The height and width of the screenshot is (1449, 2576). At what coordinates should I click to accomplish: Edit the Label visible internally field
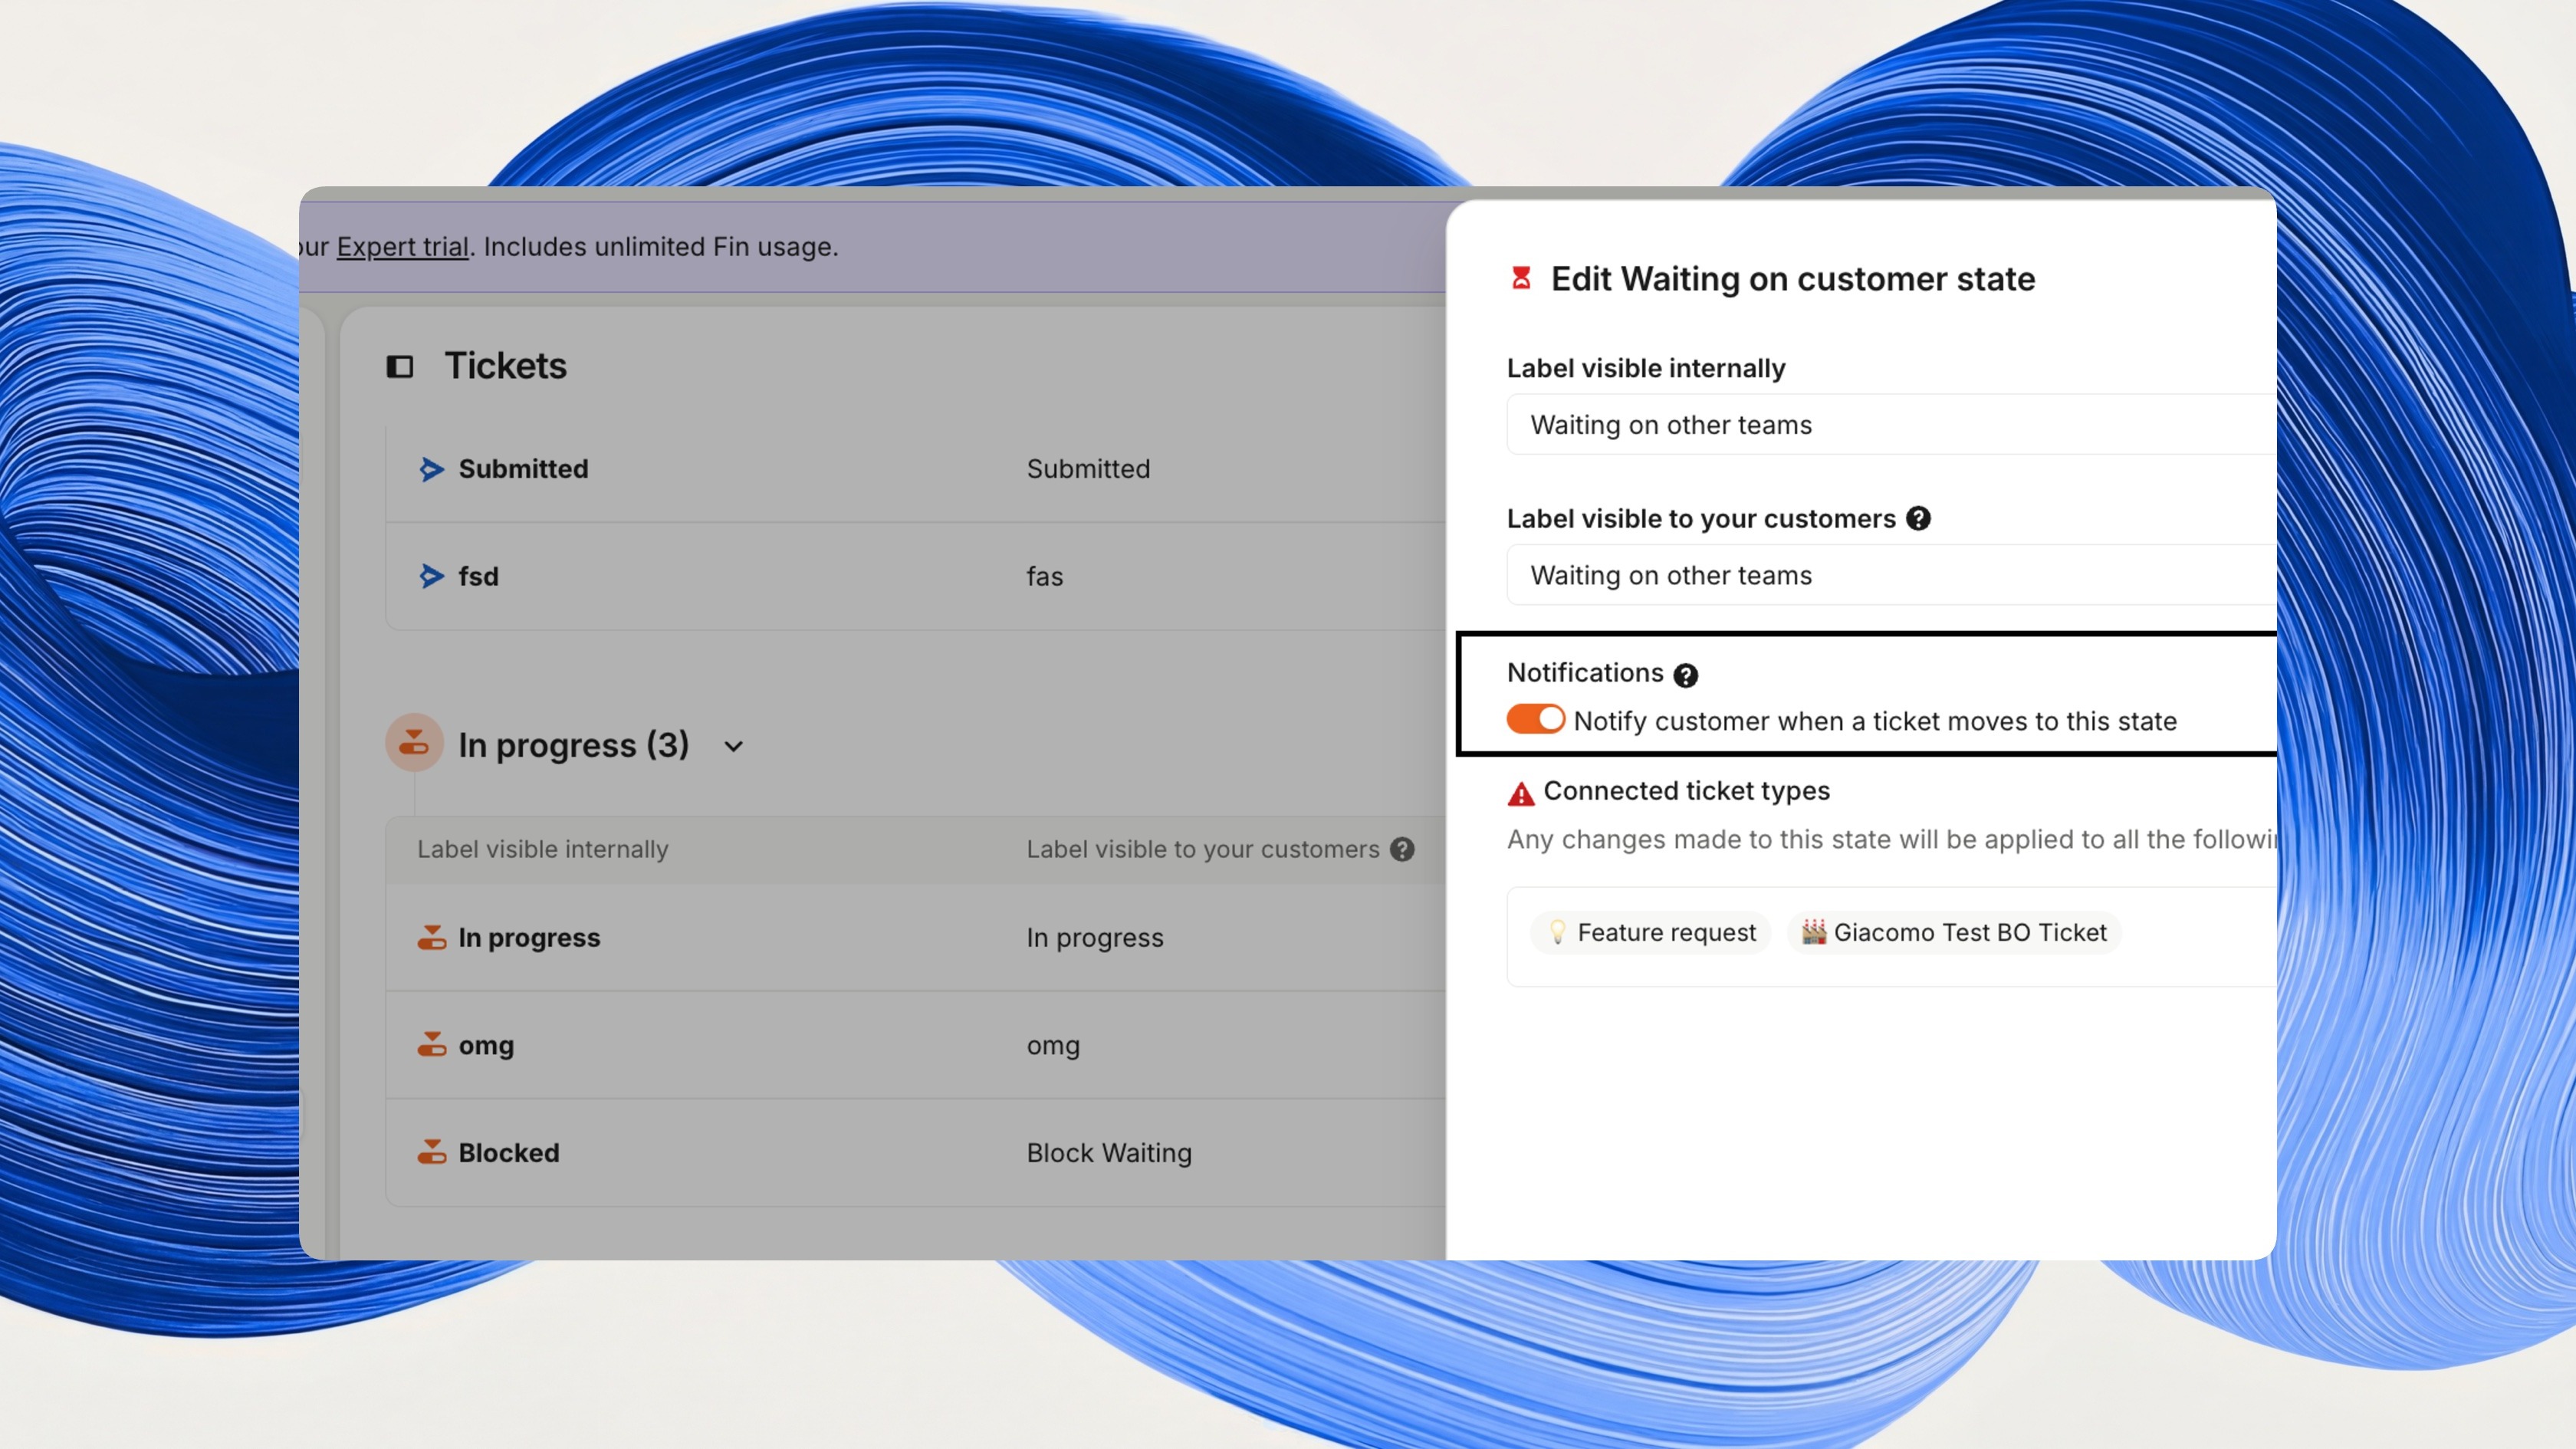(x=1891, y=424)
